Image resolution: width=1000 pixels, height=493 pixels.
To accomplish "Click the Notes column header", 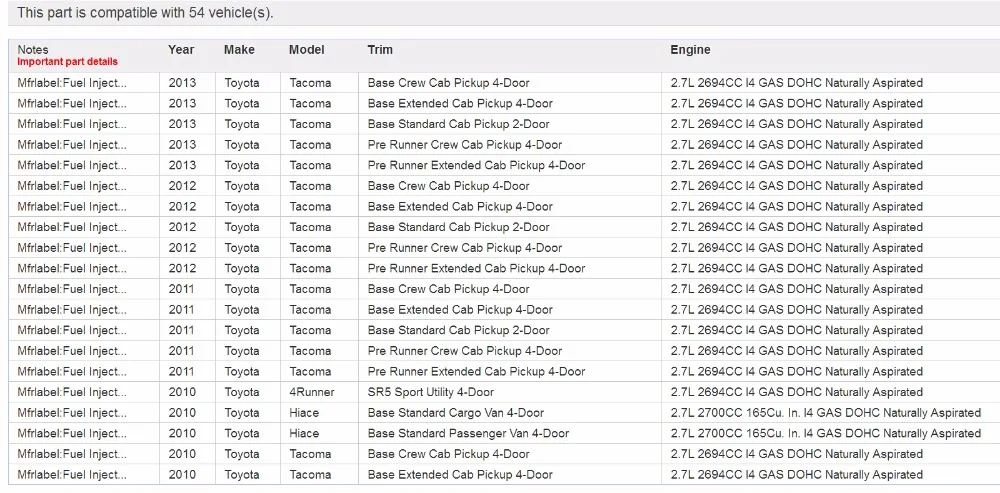I will (x=33, y=50).
